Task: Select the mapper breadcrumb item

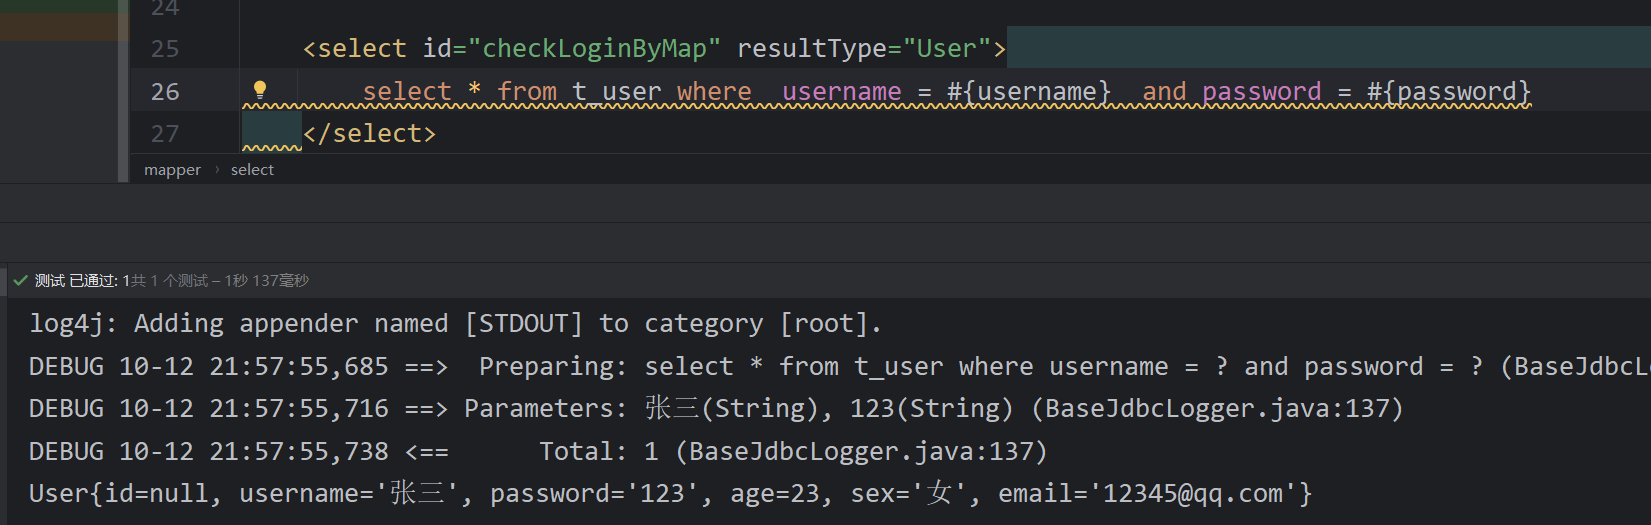Action: [172, 170]
